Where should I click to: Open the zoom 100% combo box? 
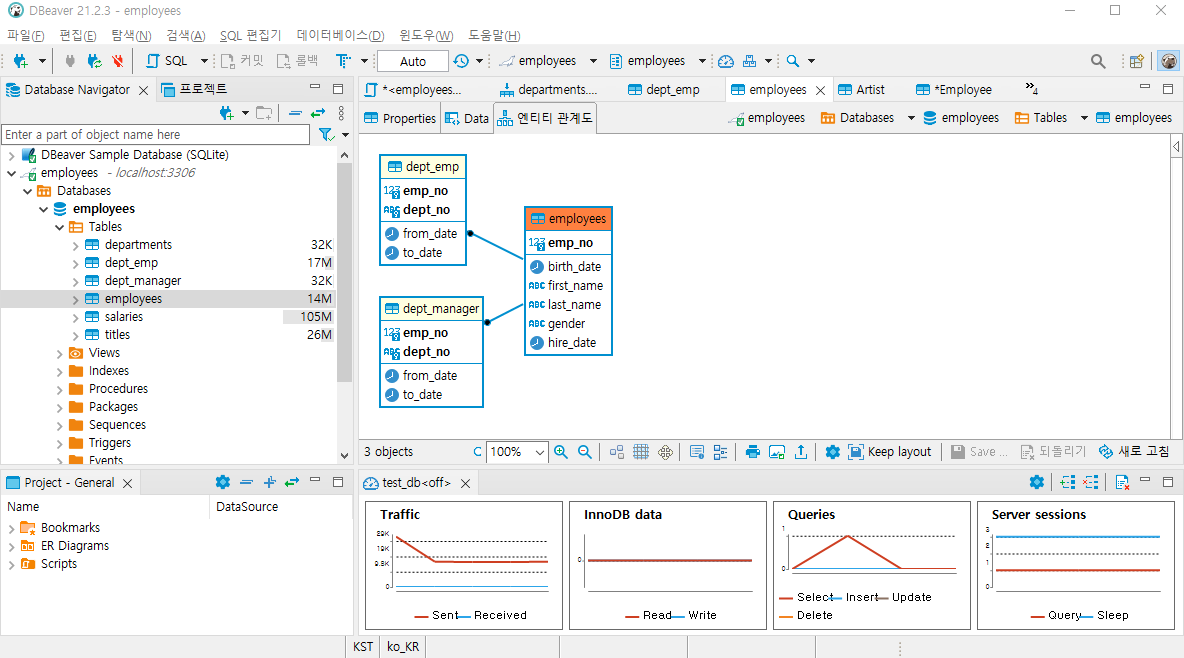pos(517,452)
